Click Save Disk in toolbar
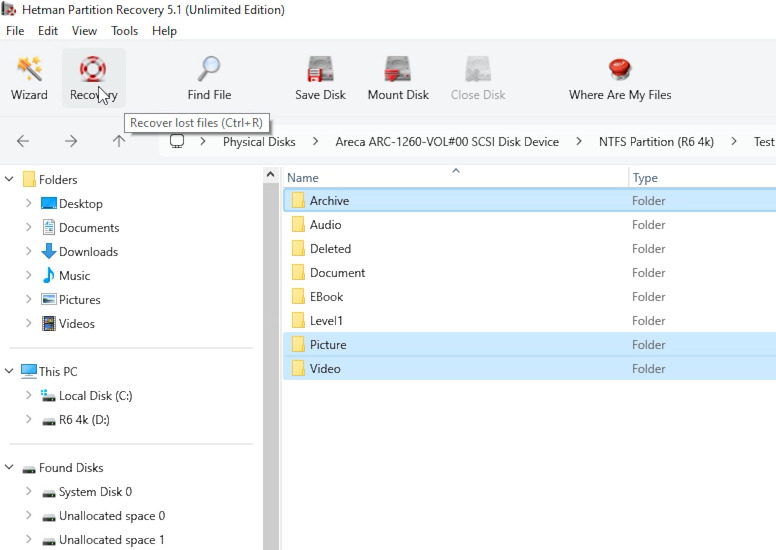Screen dimensions: 776x550 pyautogui.click(x=320, y=78)
